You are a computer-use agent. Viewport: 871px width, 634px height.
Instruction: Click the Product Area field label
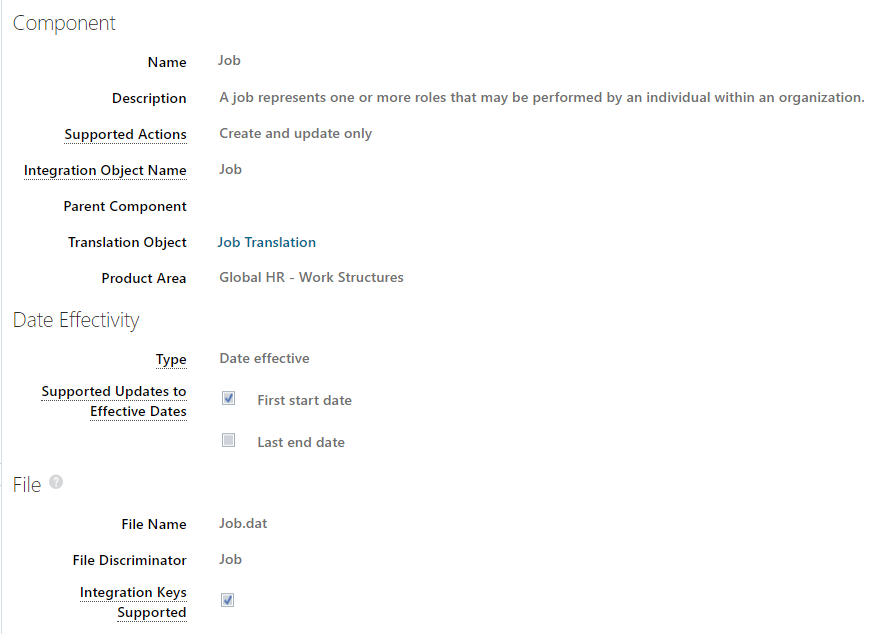(x=143, y=278)
